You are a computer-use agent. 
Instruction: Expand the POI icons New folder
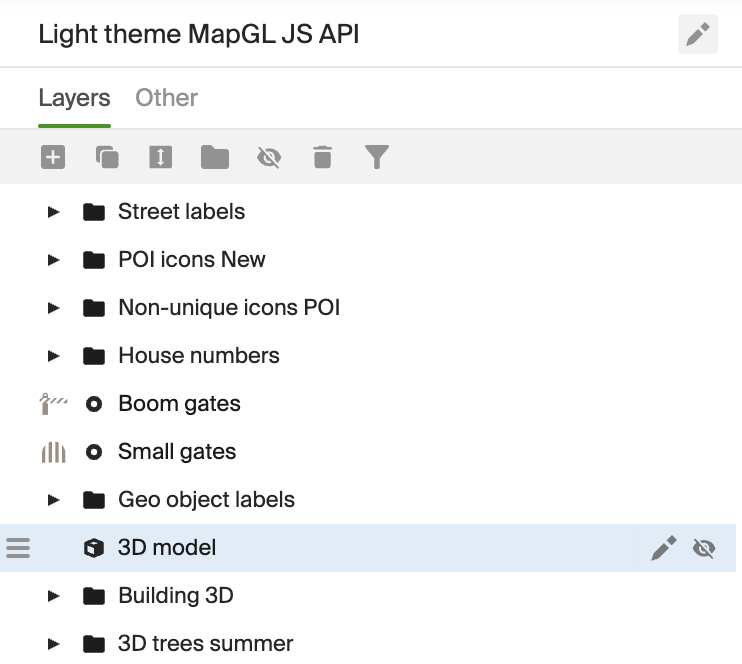coord(54,260)
